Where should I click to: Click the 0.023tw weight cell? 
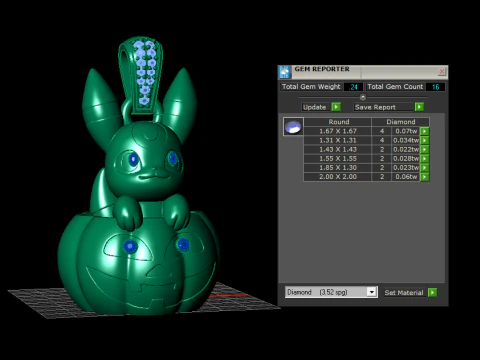click(x=406, y=168)
